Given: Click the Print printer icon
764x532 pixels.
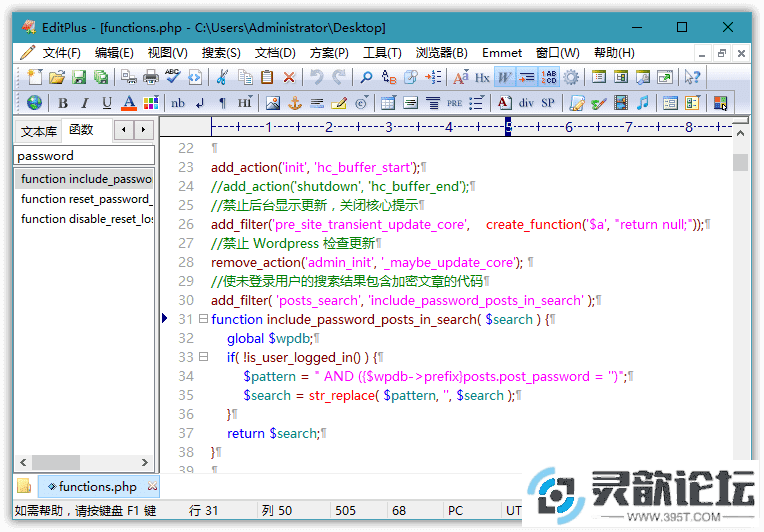Looking at the screenshot, I should [x=151, y=77].
